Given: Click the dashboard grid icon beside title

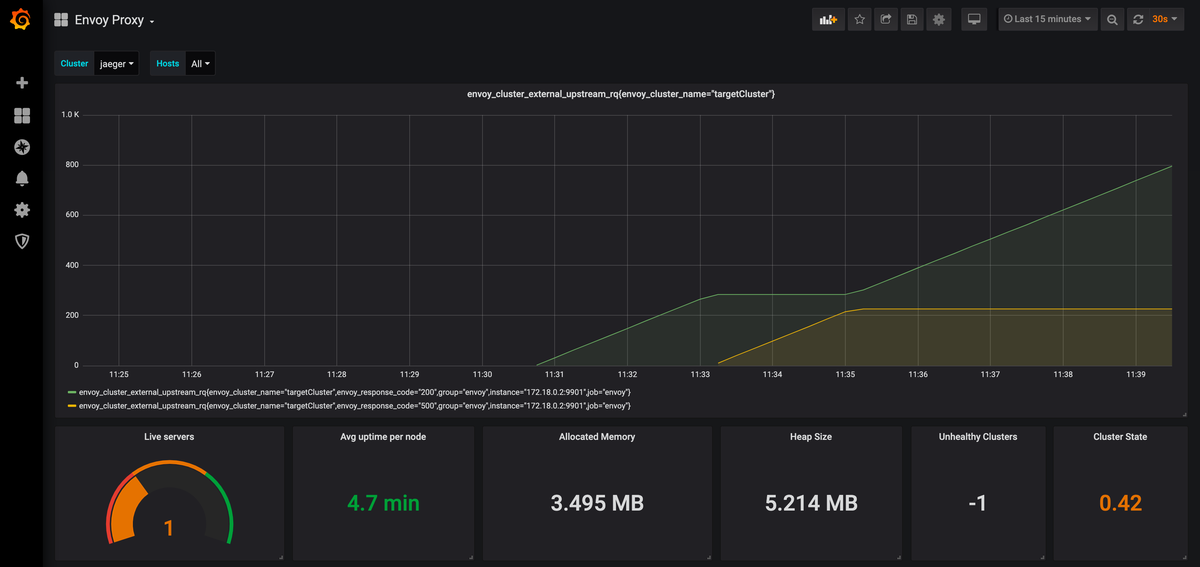Looking at the screenshot, I should (61, 20).
